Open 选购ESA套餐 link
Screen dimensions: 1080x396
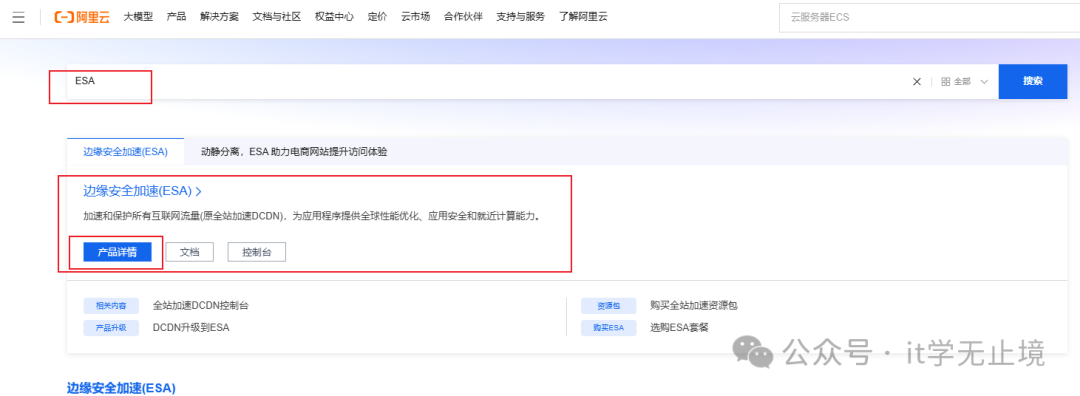point(679,327)
